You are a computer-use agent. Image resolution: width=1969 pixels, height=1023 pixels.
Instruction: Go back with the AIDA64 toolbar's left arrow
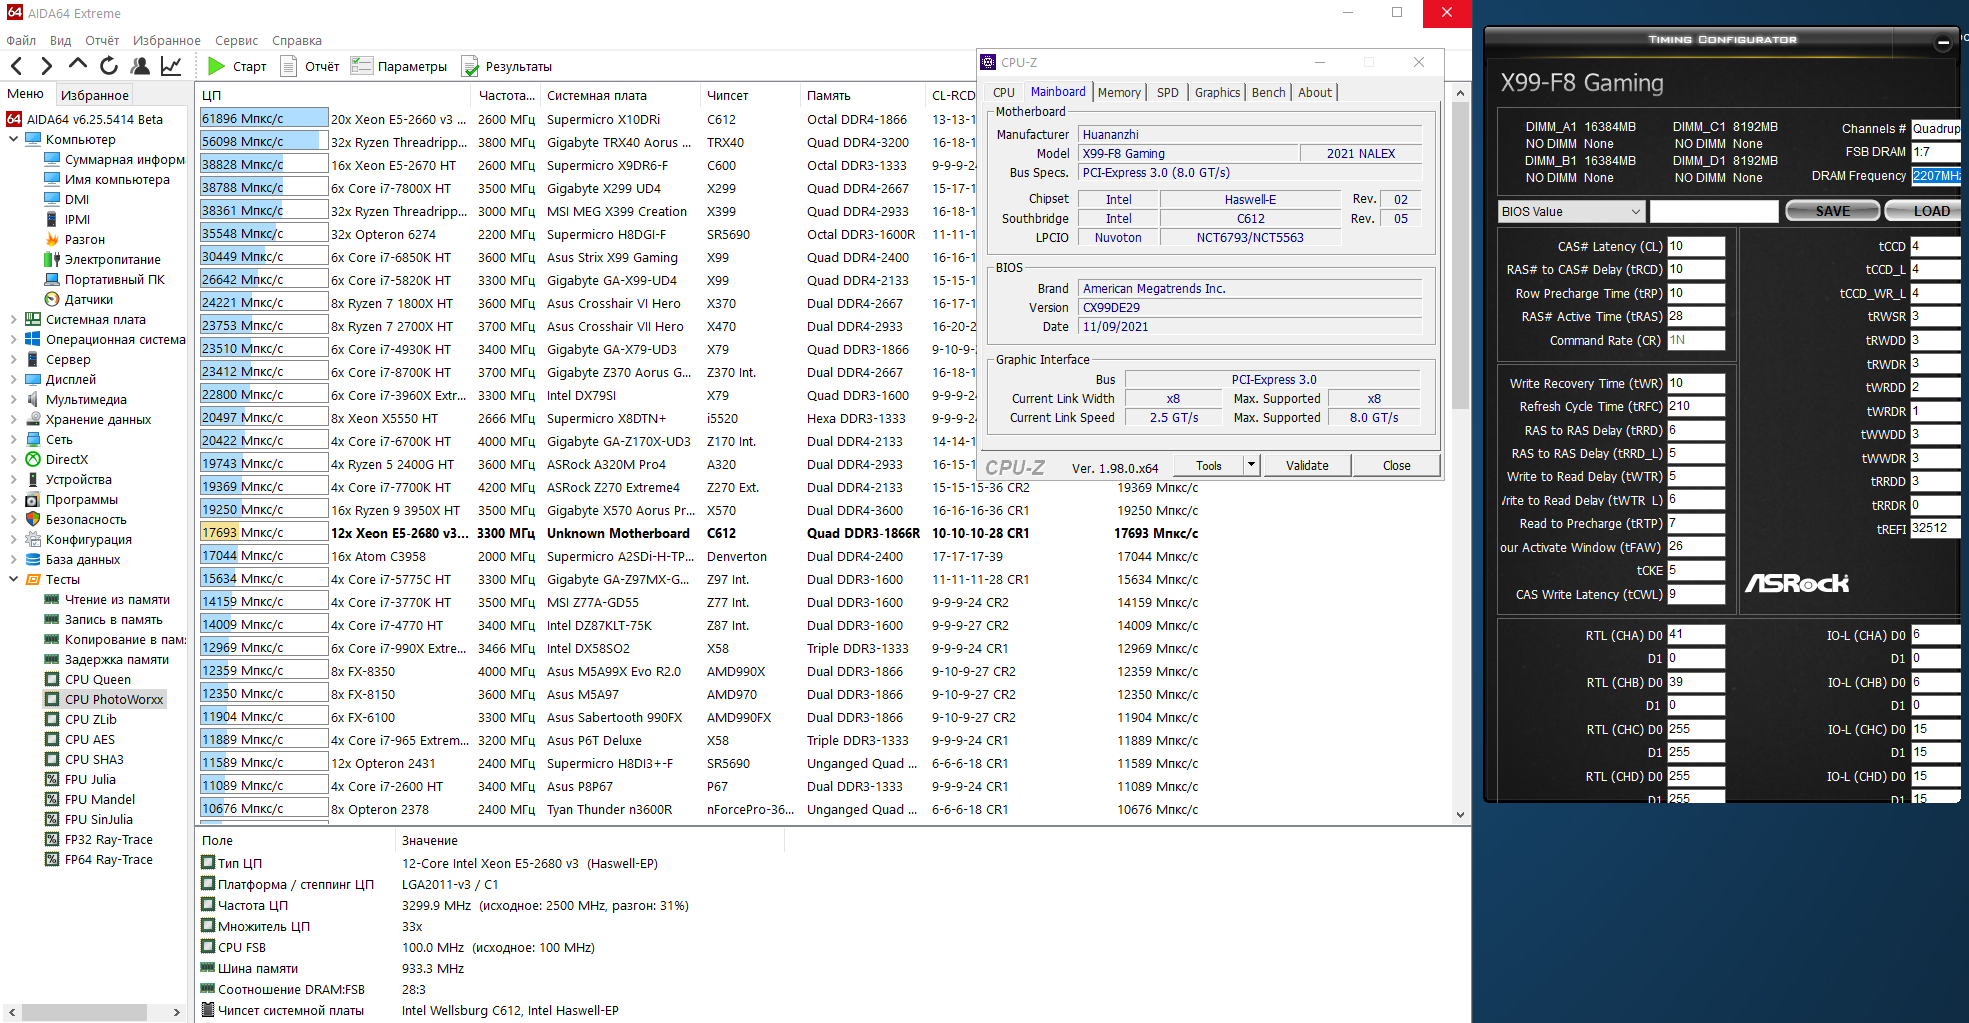pos(16,66)
